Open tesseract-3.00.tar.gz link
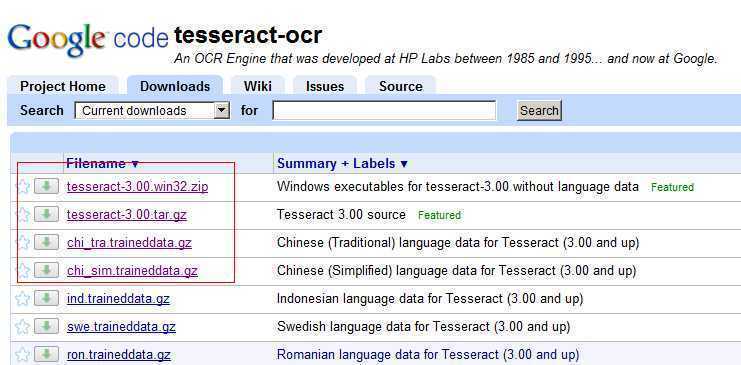The height and width of the screenshot is (365, 741). point(127,215)
